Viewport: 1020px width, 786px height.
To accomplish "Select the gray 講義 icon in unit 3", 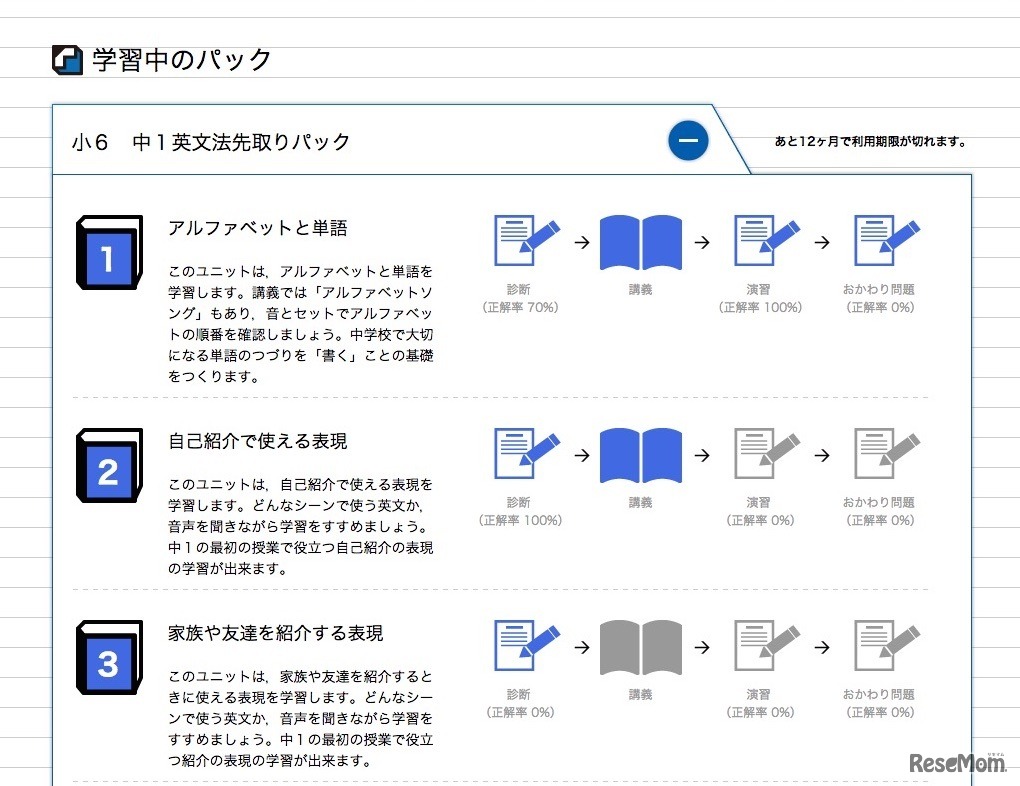I will 640,646.
